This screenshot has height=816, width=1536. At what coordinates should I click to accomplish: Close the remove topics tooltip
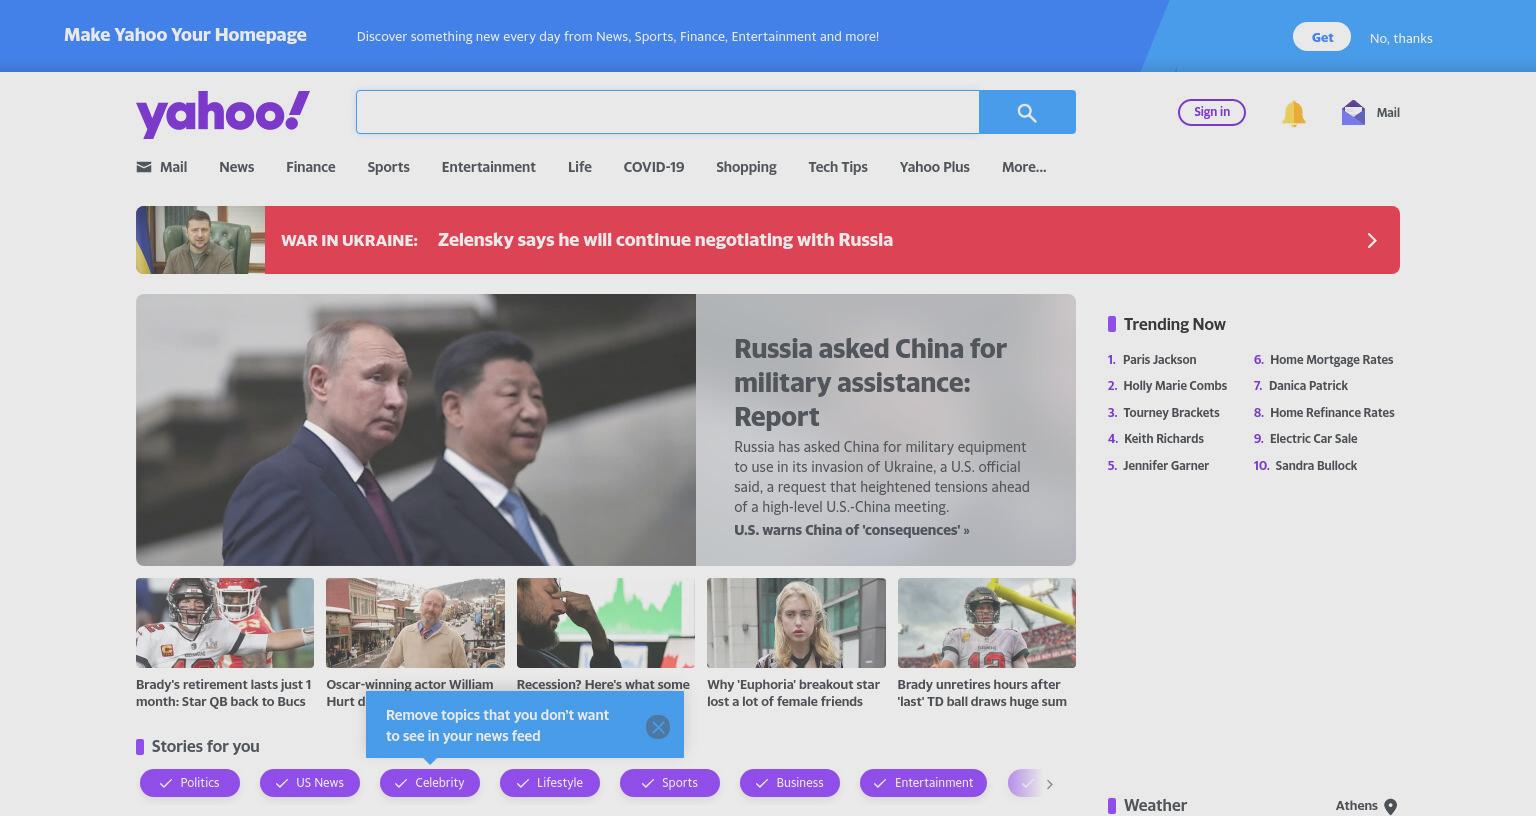[657, 727]
